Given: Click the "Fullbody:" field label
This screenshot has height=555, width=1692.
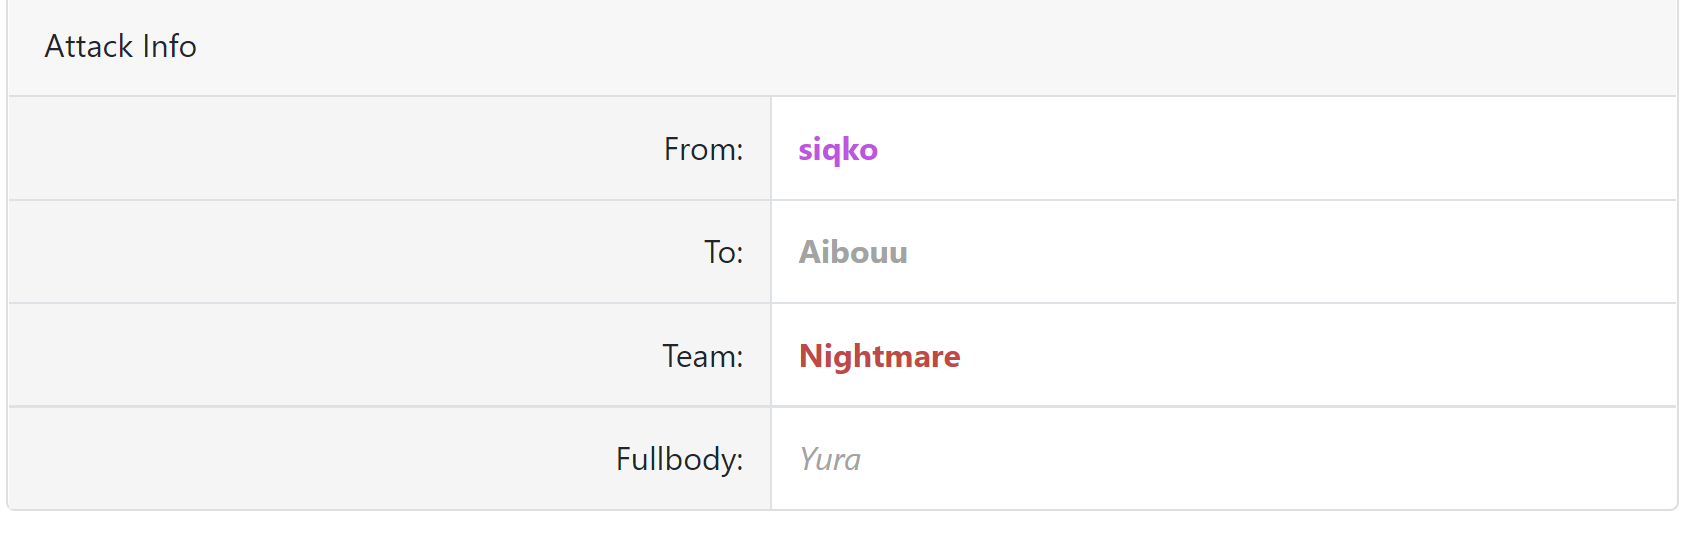Looking at the screenshot, I should pos(679,459).
